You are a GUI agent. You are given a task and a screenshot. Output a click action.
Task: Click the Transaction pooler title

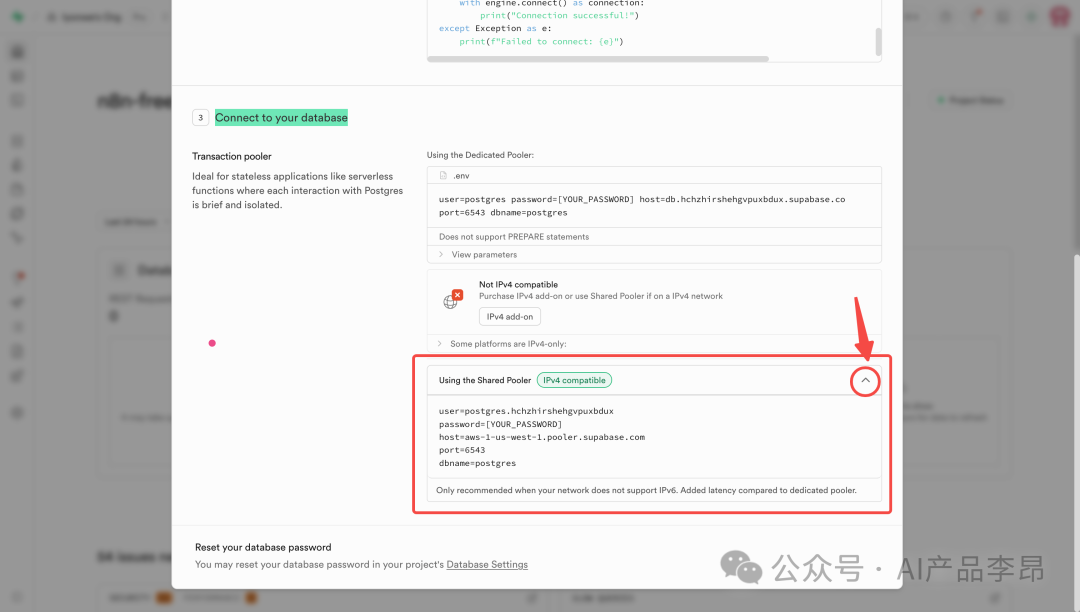click(x=231, y=156)
